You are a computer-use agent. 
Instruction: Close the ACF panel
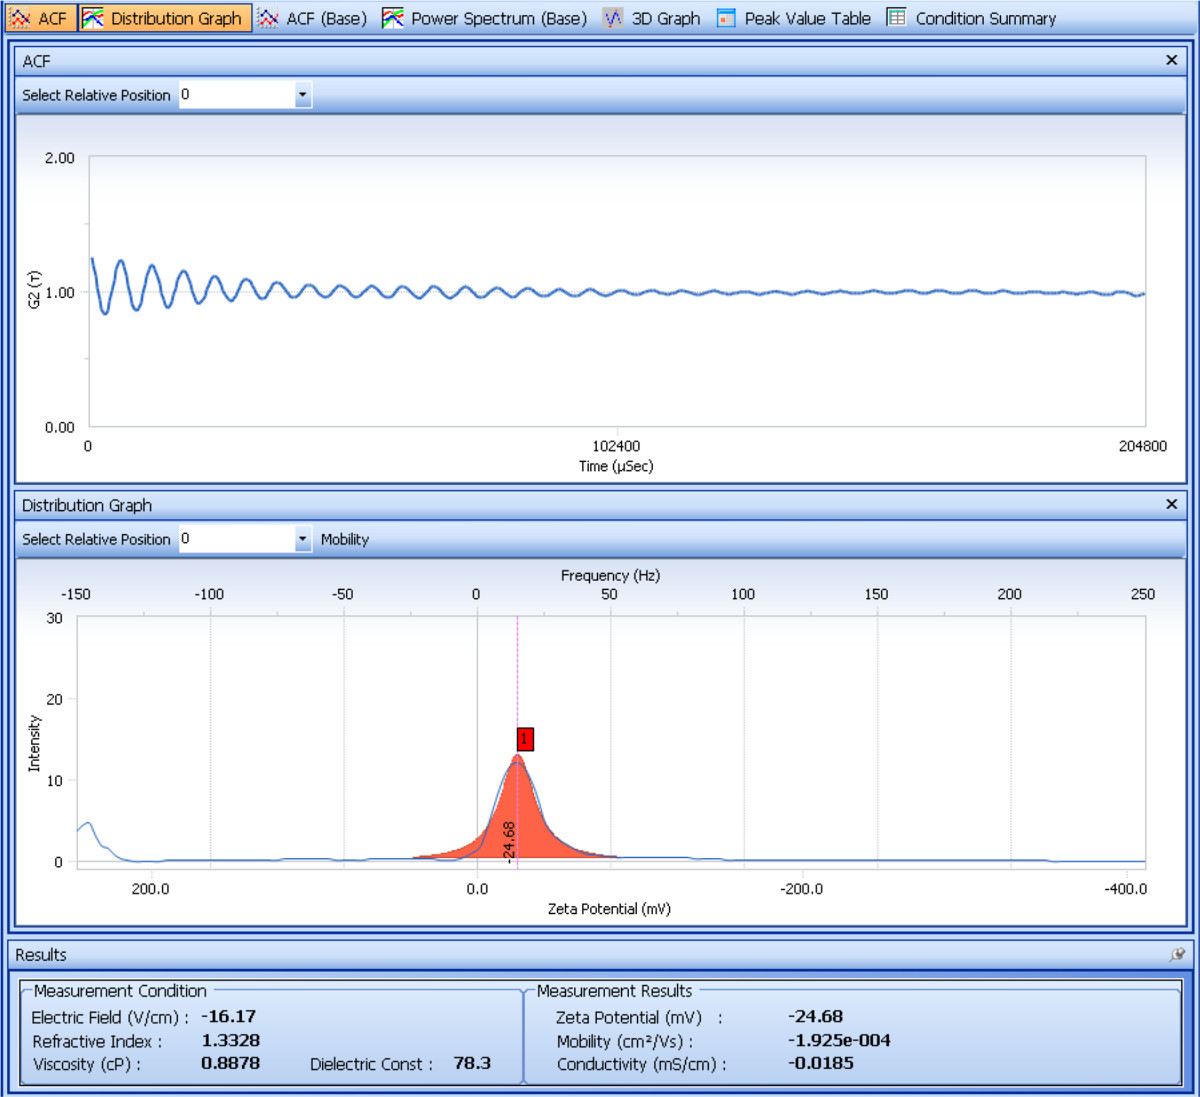pos(1172,61)
